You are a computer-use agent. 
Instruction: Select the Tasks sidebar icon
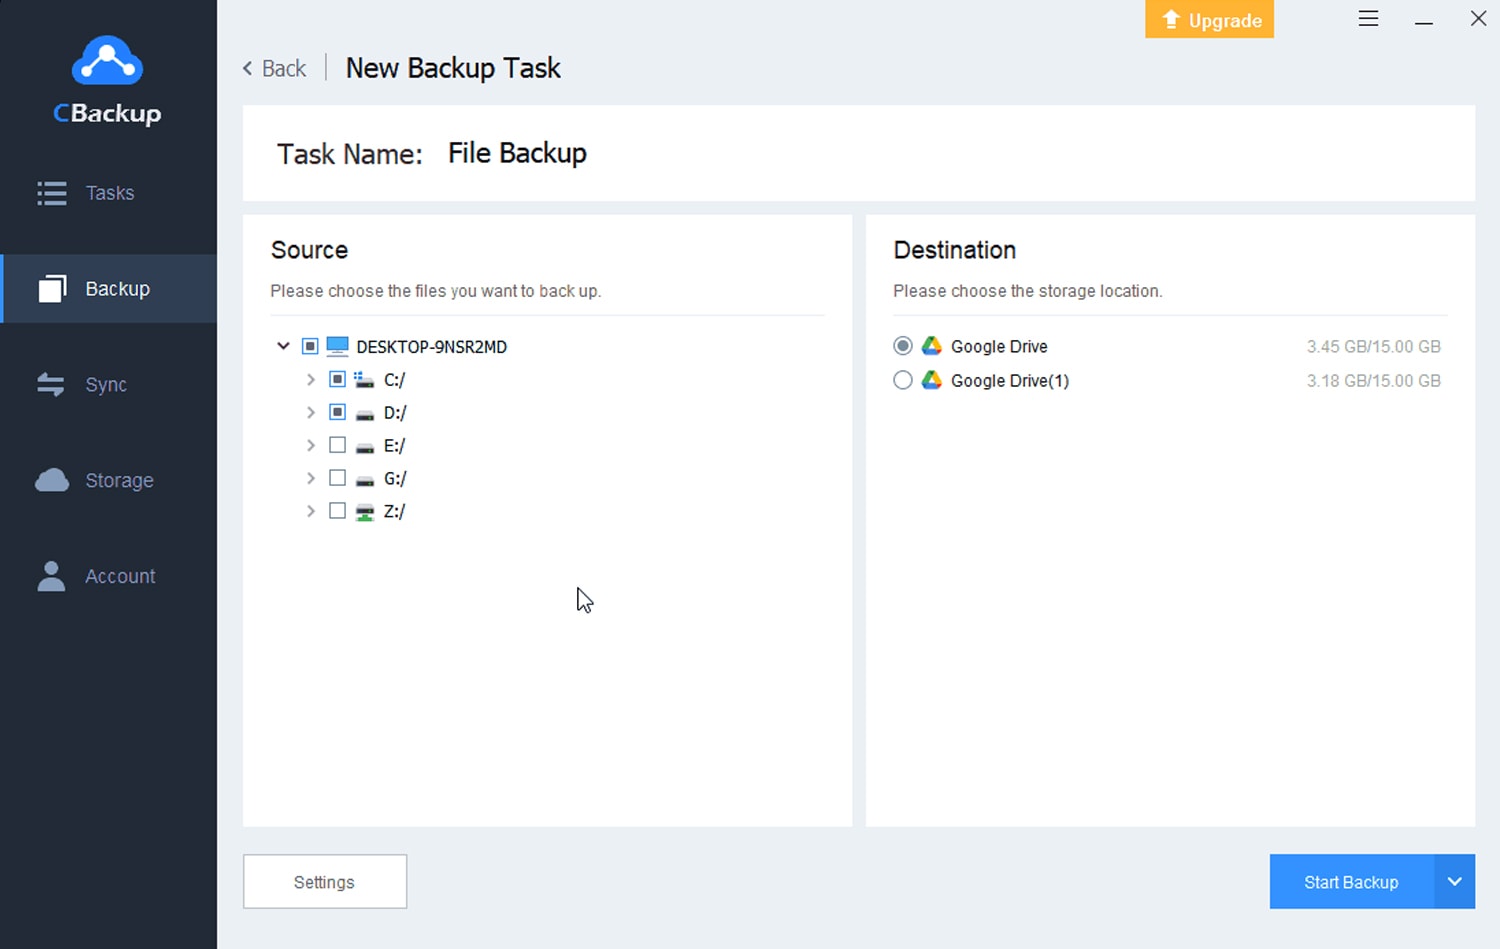(x=51, y=193)
